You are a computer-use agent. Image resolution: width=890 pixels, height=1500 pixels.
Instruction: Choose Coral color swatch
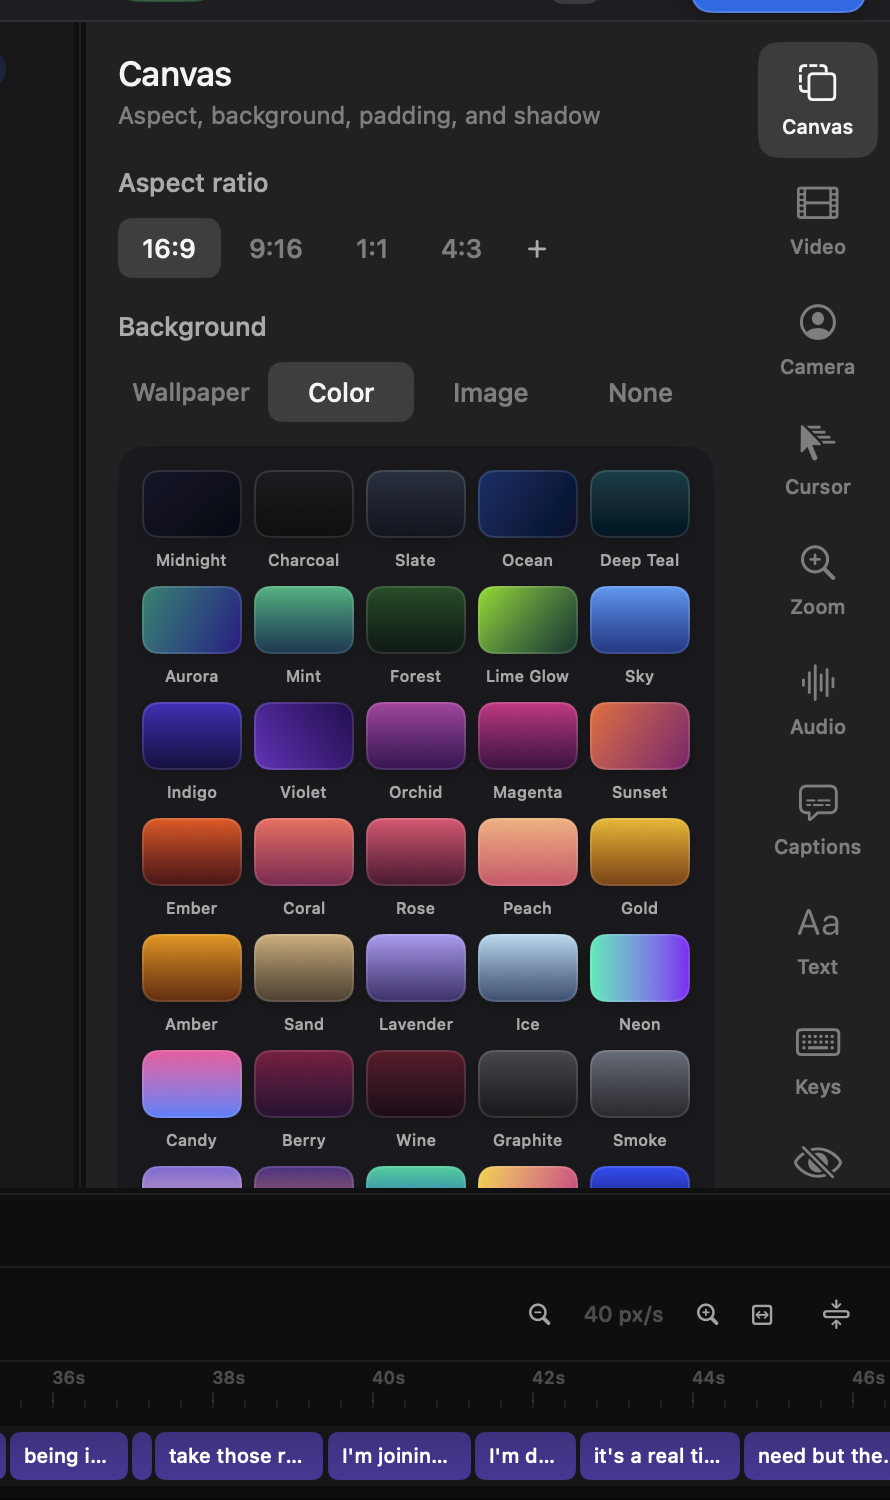click(303, 852)
